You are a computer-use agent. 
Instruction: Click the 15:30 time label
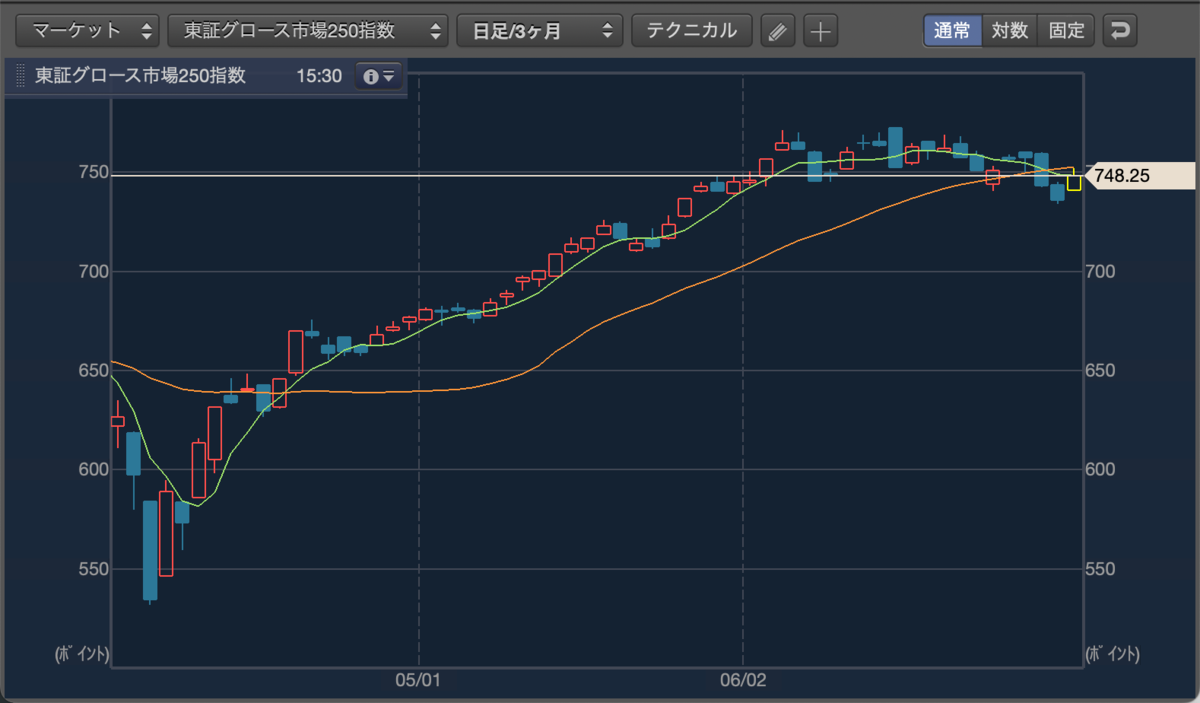(319, 76)
